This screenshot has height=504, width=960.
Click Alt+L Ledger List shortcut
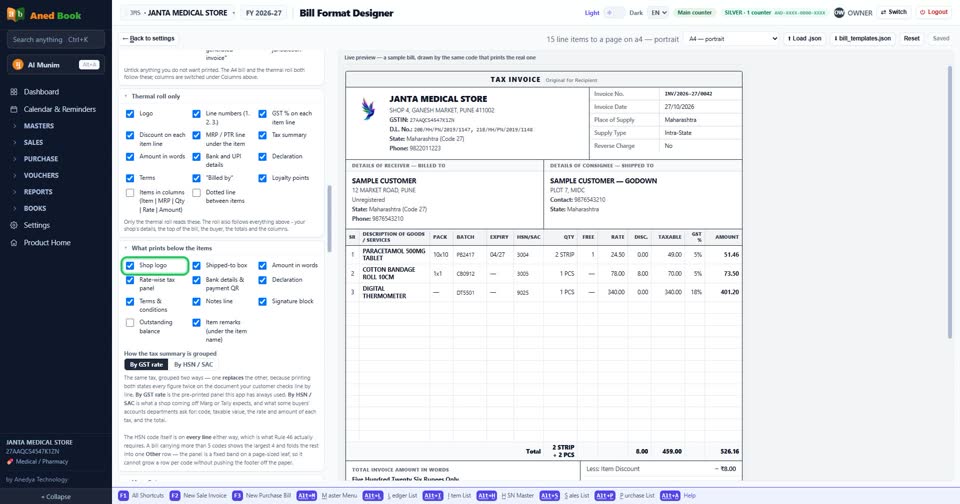click(x=391, y=495)
